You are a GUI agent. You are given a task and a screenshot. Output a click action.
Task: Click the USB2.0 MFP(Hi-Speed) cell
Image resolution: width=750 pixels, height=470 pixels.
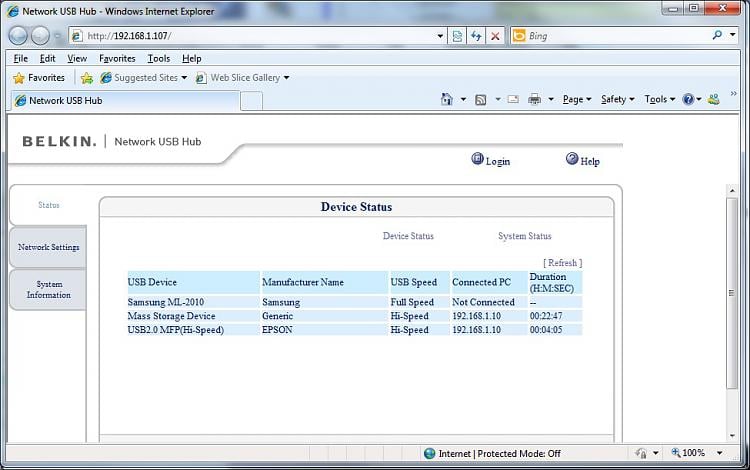[x=193, y=330]
